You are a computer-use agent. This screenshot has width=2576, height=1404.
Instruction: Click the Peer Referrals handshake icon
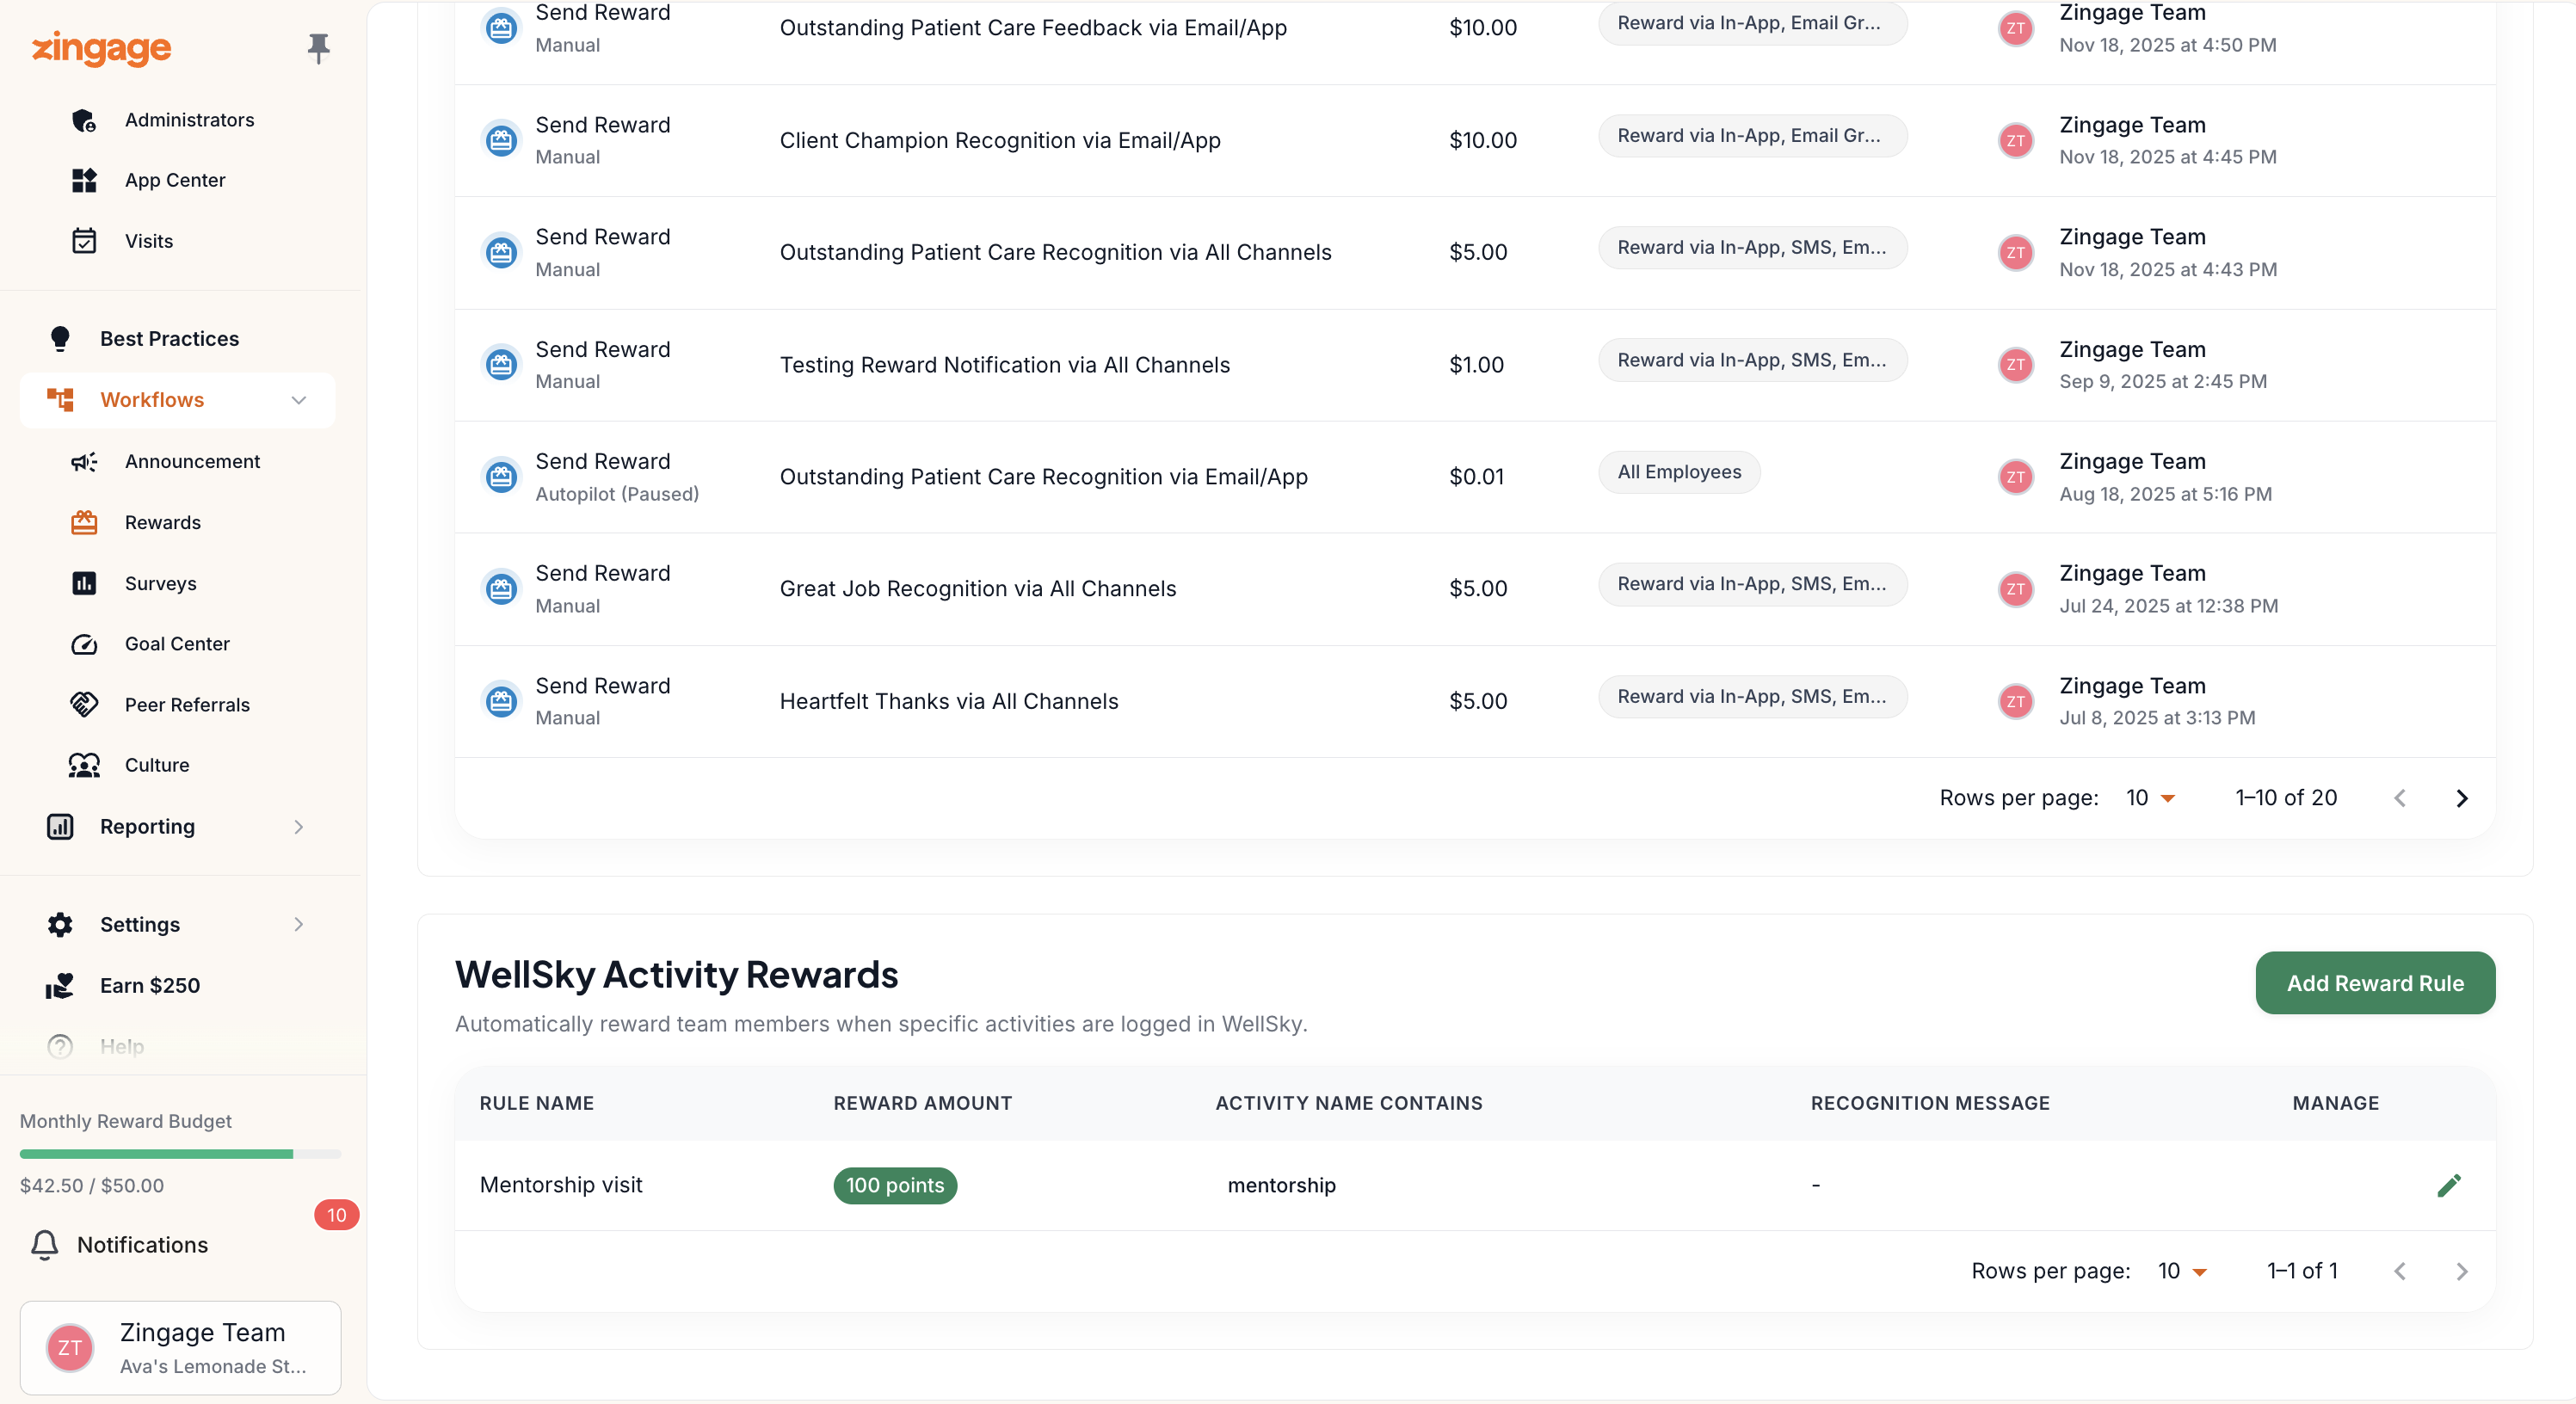click(x=84, y=705)
